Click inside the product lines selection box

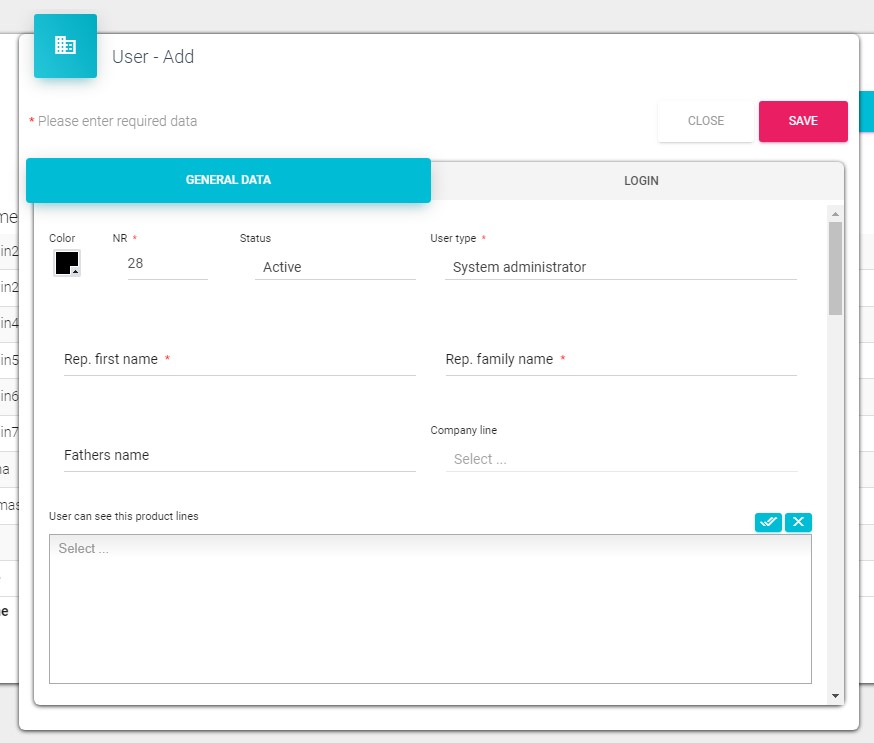[x=430, y=609]
